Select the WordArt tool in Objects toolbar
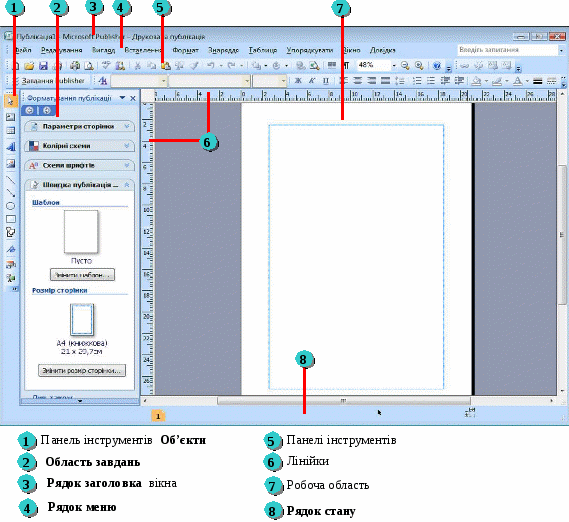The width and height of the screenshot is (569, 522). tap(11, 147)
